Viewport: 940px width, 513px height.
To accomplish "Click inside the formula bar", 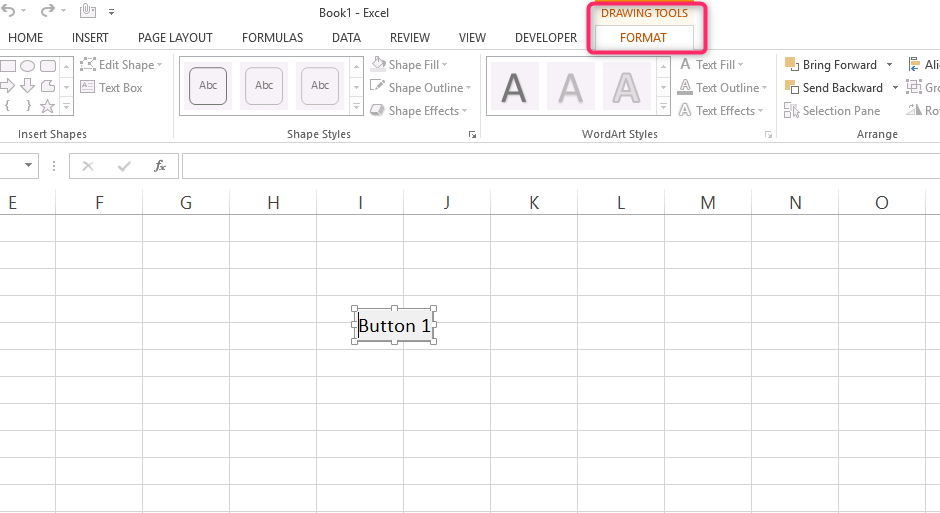I will point(560,166).
